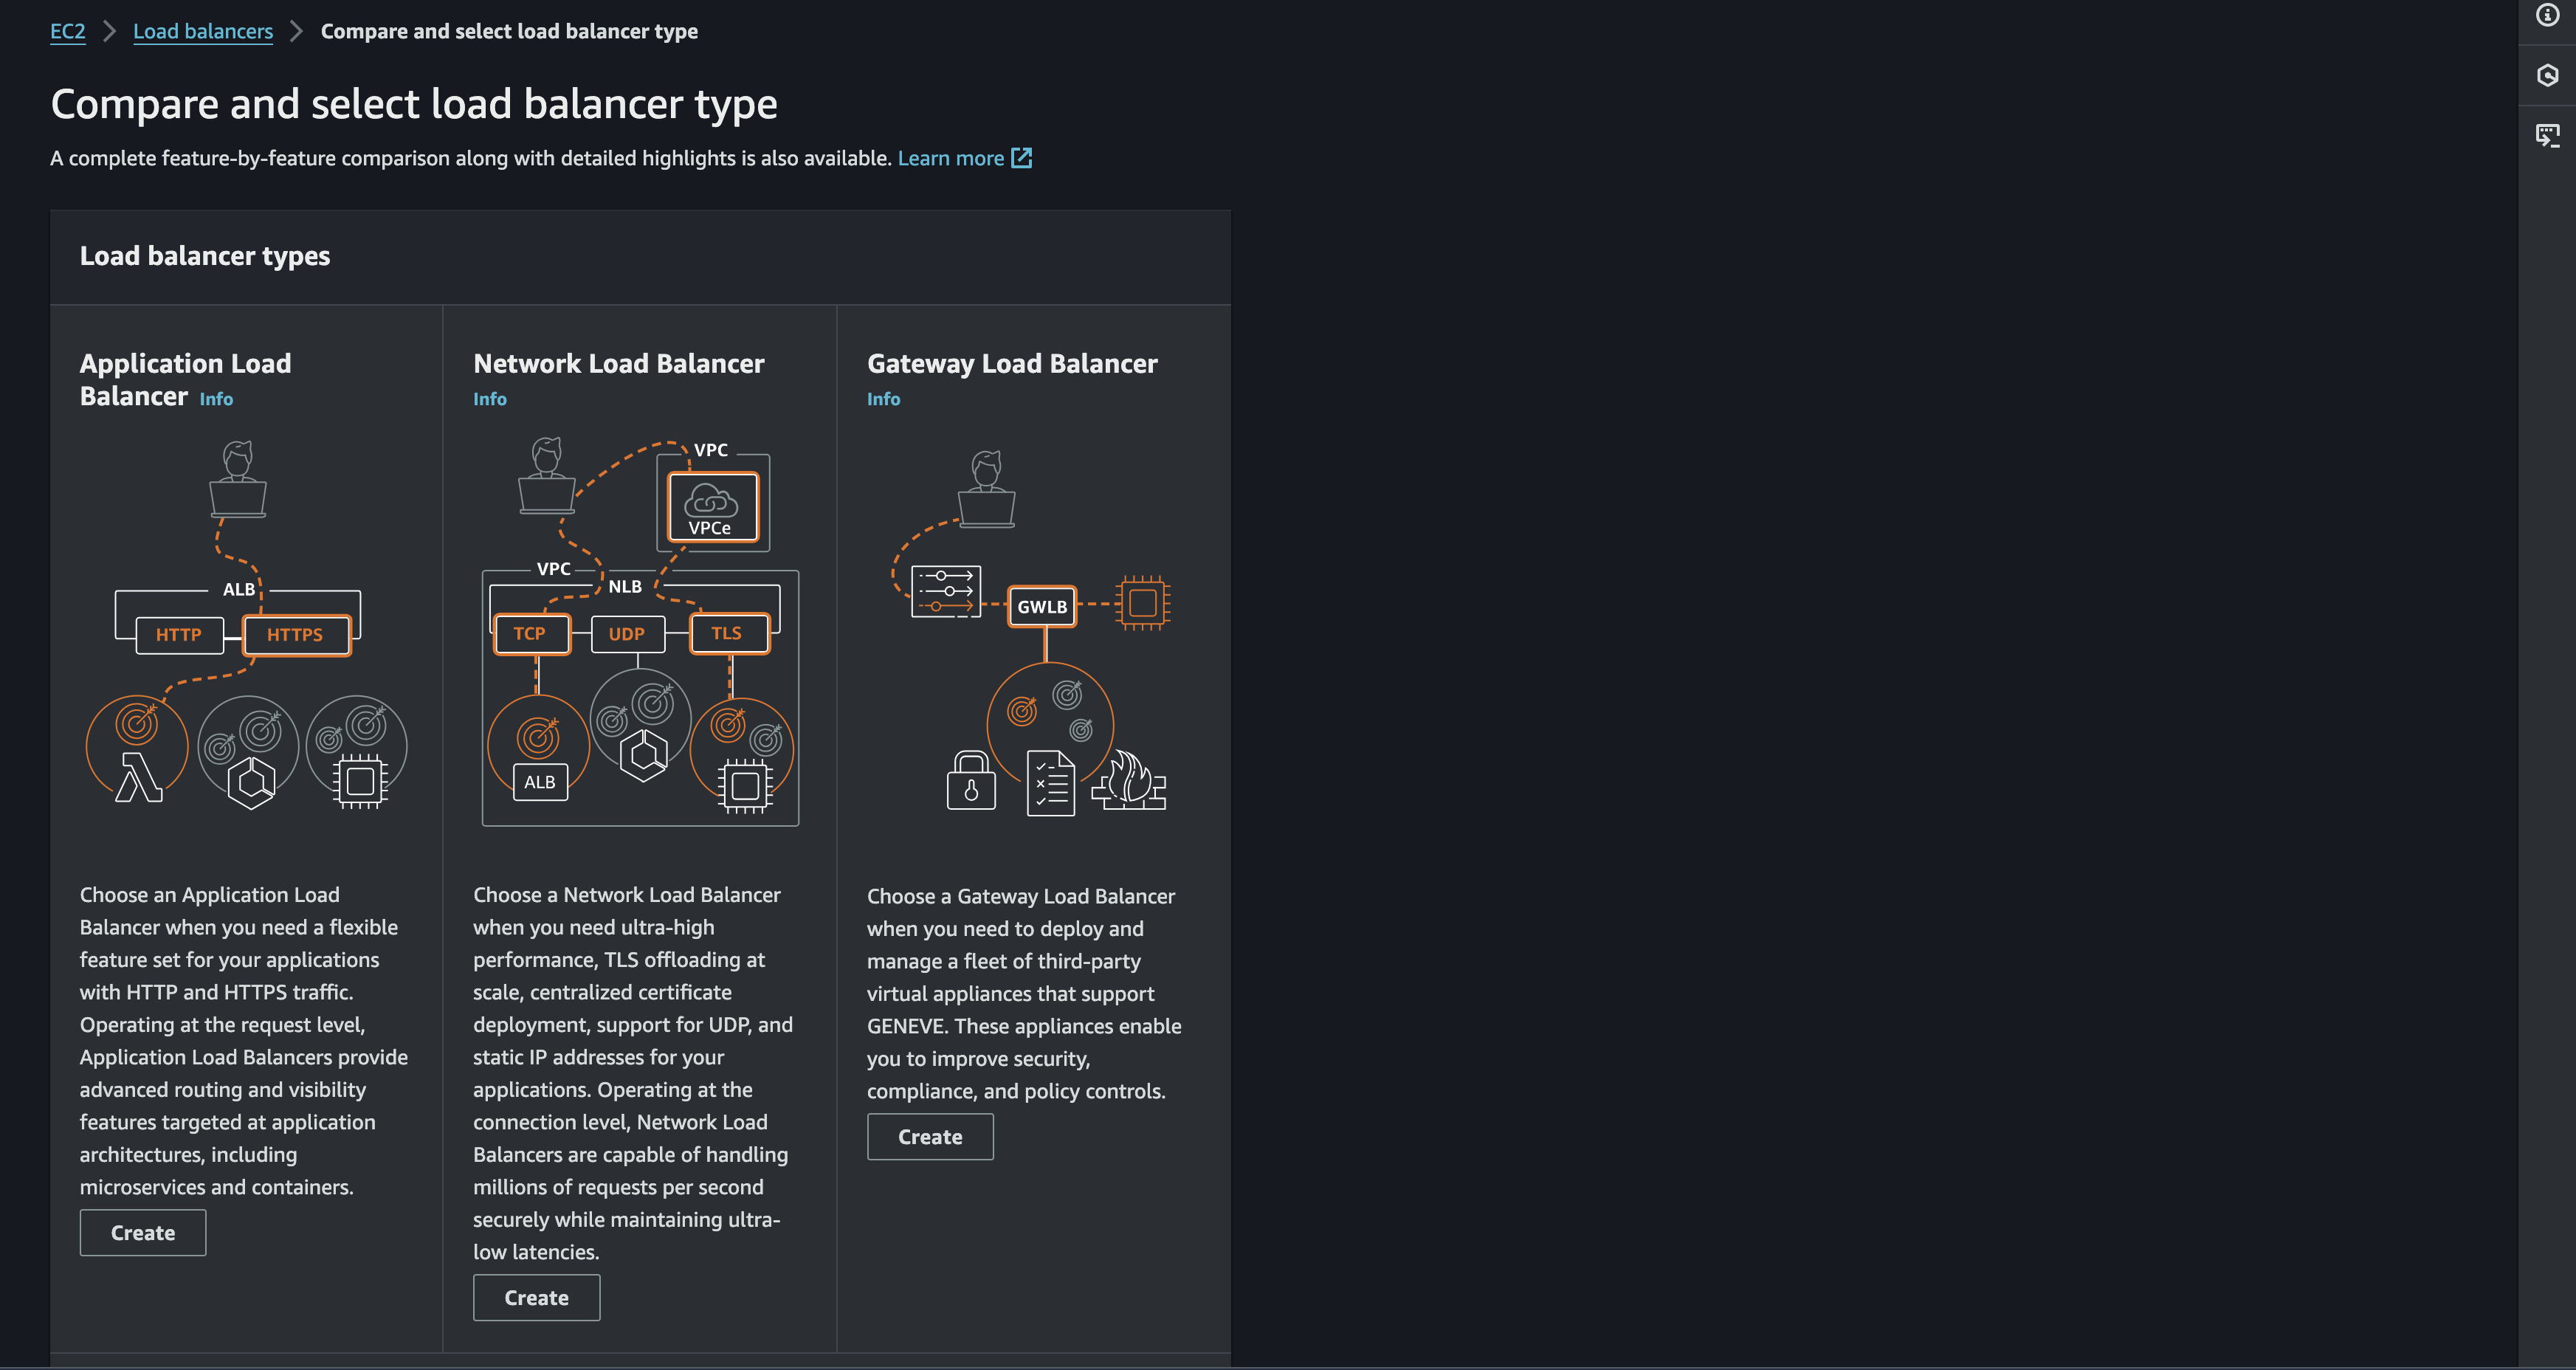The width and height of the screenshot is (2576, 1370).
Task: Click the Gateway Load Balancer diagram
Action: [1032, 633]
